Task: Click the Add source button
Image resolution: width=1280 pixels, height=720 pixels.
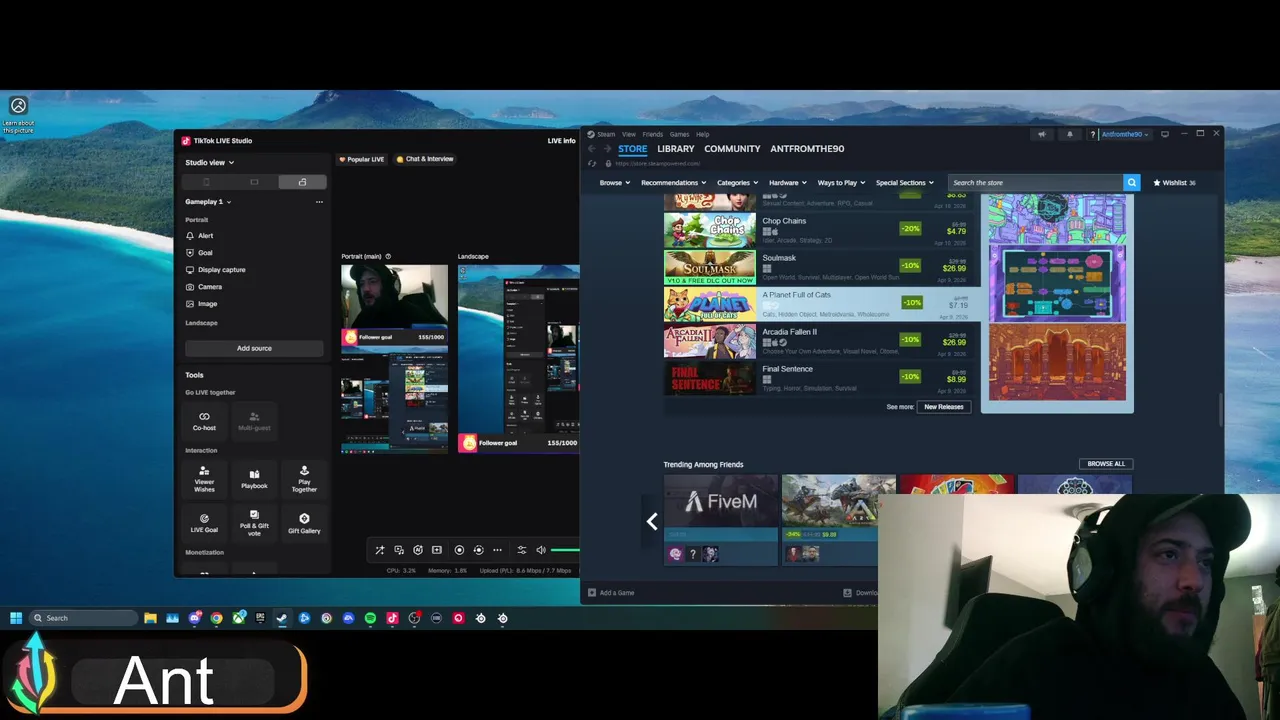Action: (x=254, y=348)
